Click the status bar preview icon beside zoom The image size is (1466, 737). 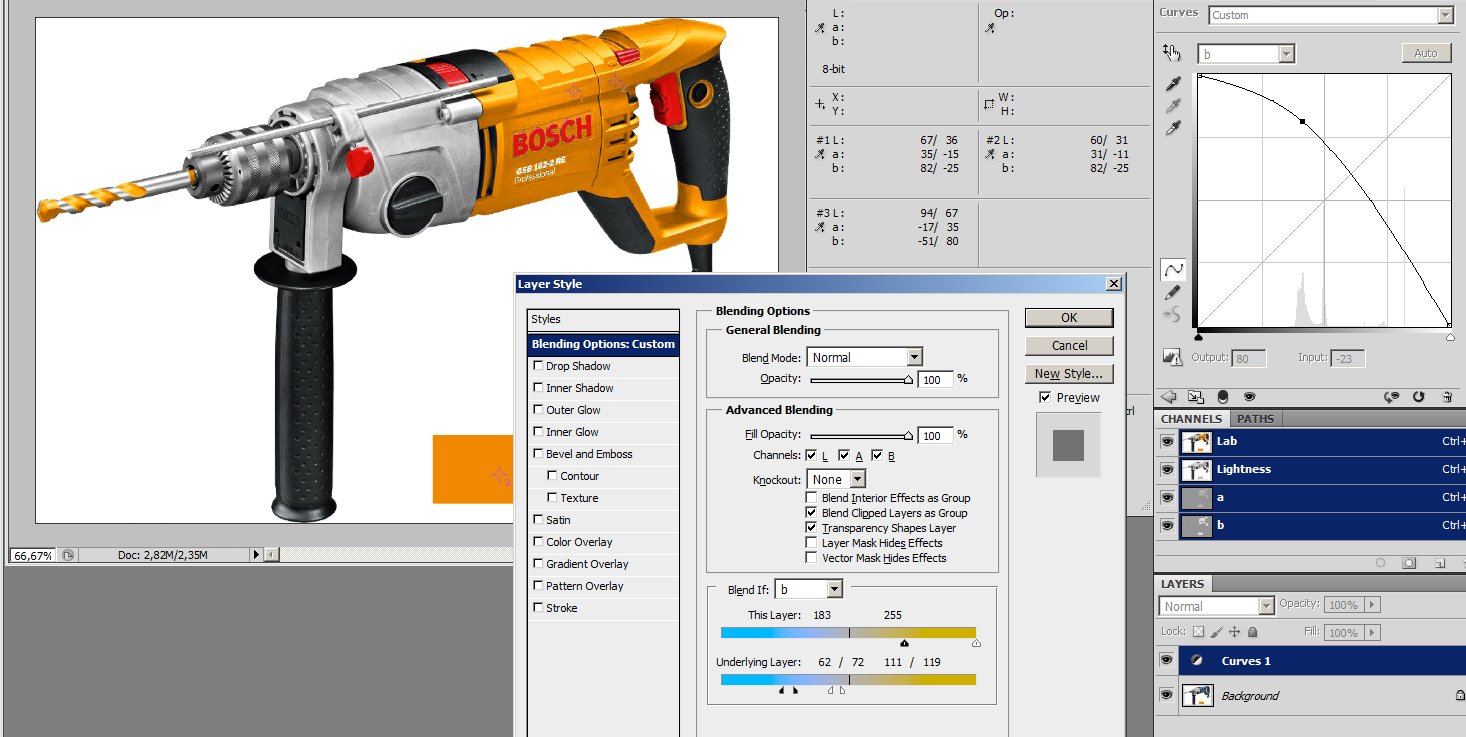click(67, 554)
